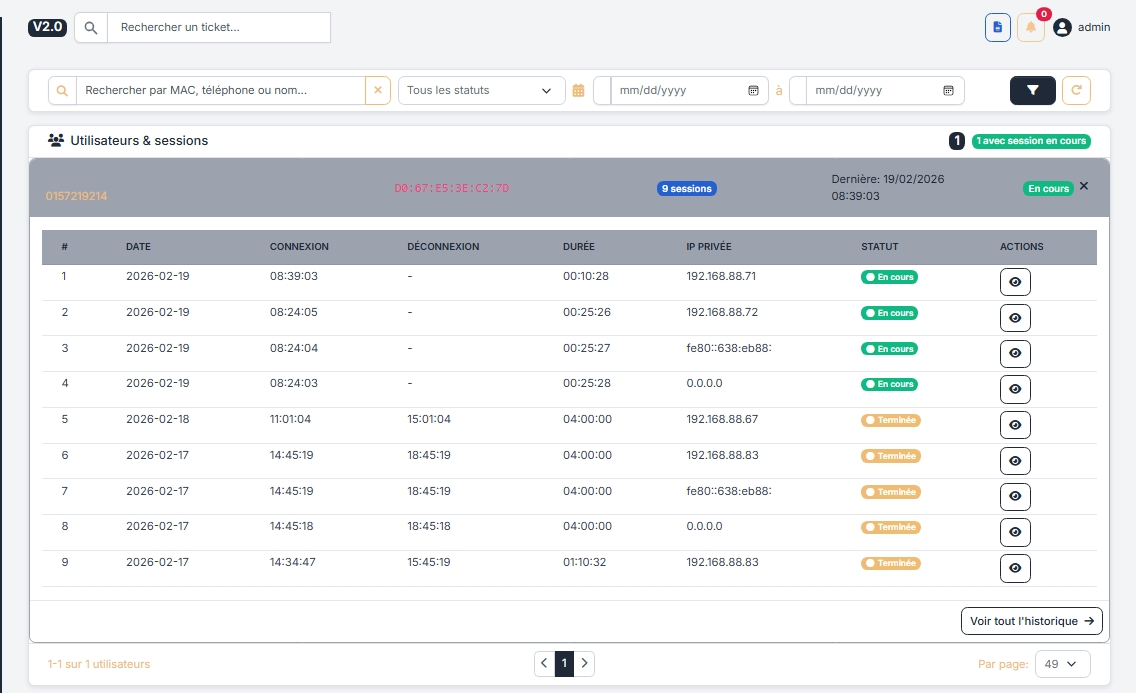Clear the MAC search field with X
Image resolution: width=1136 pixels, height=693 pixels.
click(x=378, y=90)
